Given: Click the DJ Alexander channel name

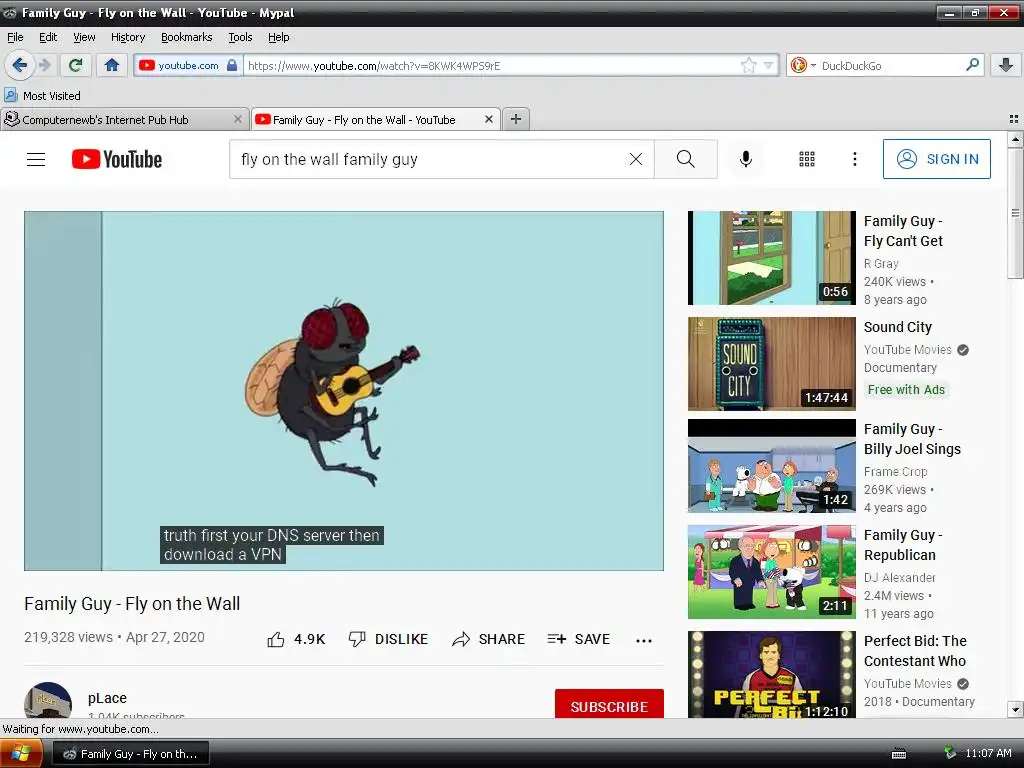Looking at the screenshot, I should (x=900, y=577).
